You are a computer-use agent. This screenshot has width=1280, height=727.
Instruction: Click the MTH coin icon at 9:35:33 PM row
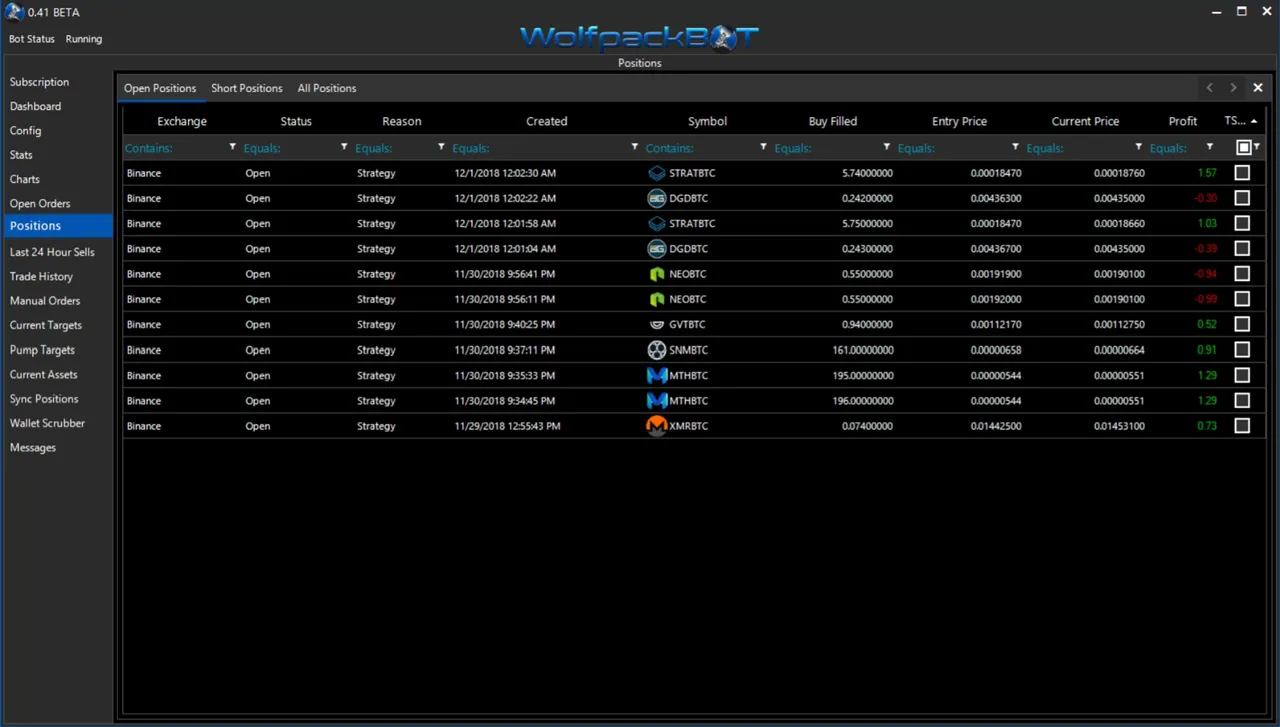pos(656,375)
